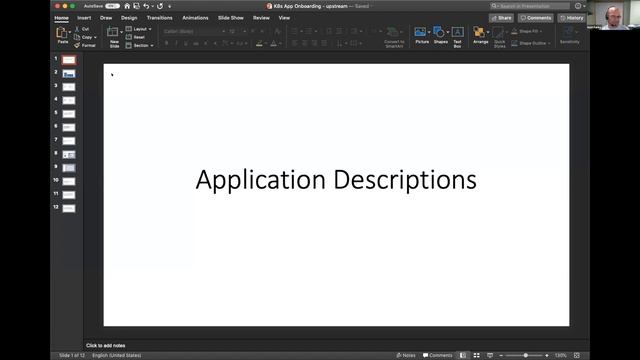Click Fit slide to window icon
This screenshot has width=640, height=360.
tap(577, 356)
